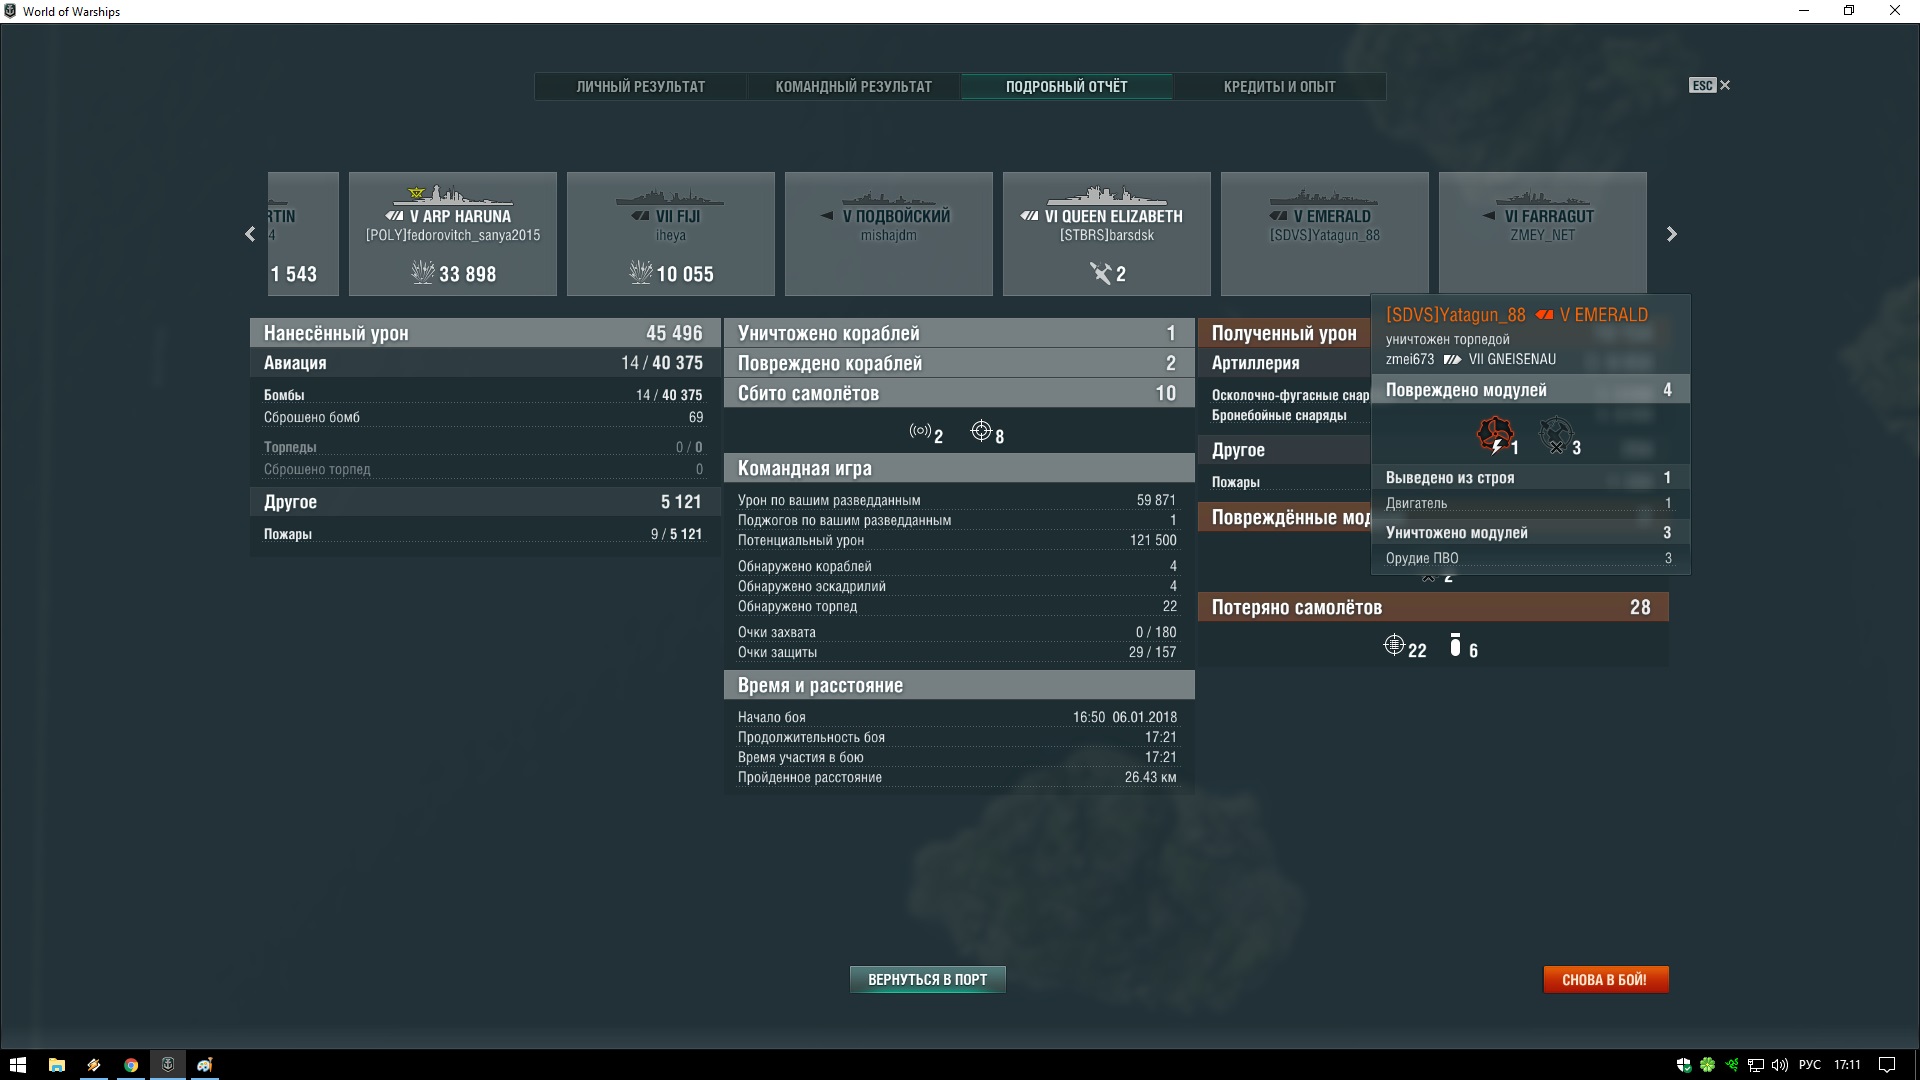The height and width of the screenshot is (1080, 1920).
Task: Click the Уничтожено кораблей row
Action: pyautogui.click(x=959, y=333)
